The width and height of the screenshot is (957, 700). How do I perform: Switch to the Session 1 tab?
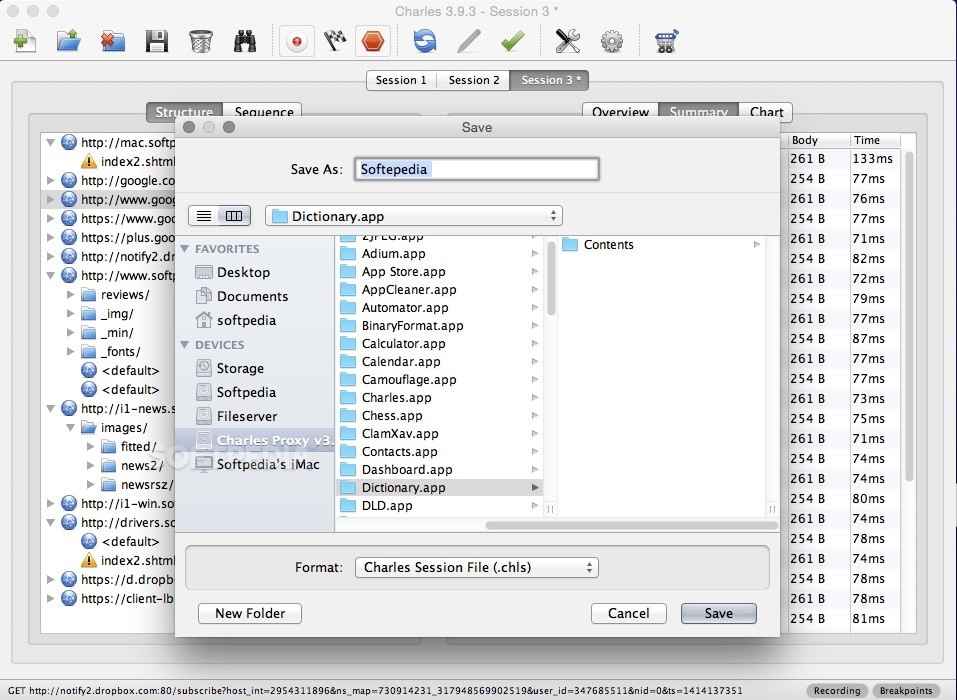coord(401,80)
